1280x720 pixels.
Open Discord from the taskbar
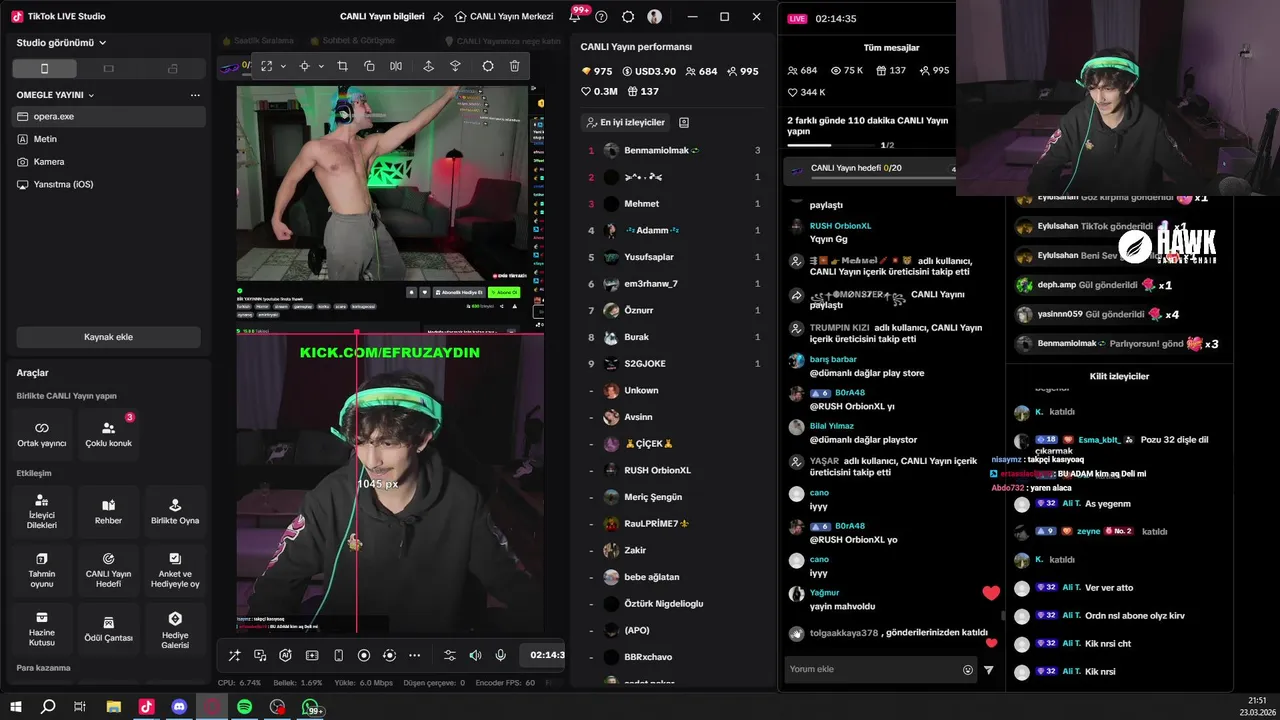[179, 707]
